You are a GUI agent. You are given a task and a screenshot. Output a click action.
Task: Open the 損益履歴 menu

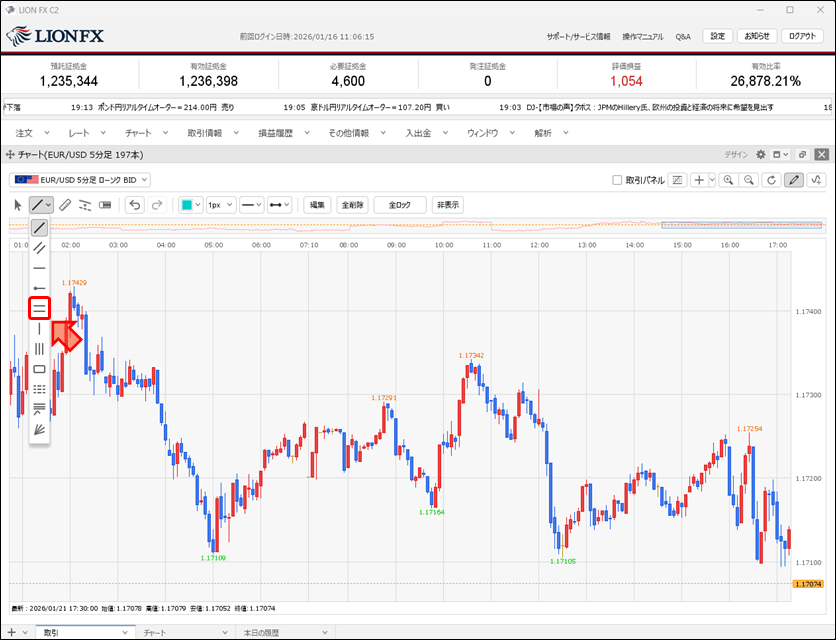(281, 132)
